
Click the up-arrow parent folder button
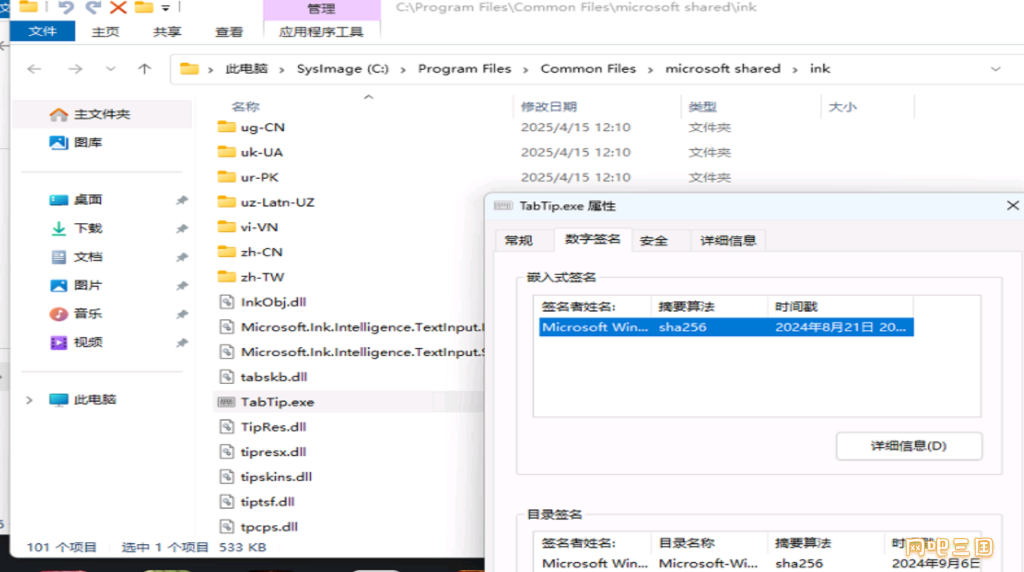[x=144, y=69]
